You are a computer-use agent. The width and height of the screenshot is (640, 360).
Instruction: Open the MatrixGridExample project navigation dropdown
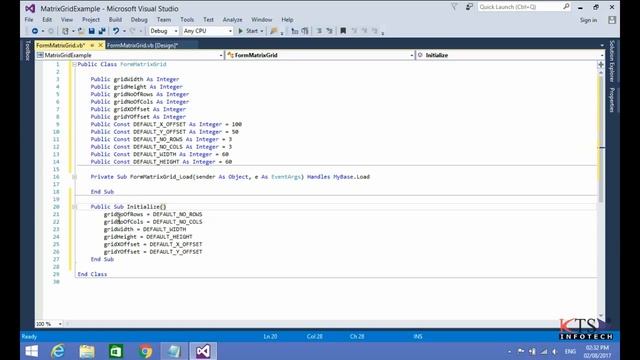130,55
